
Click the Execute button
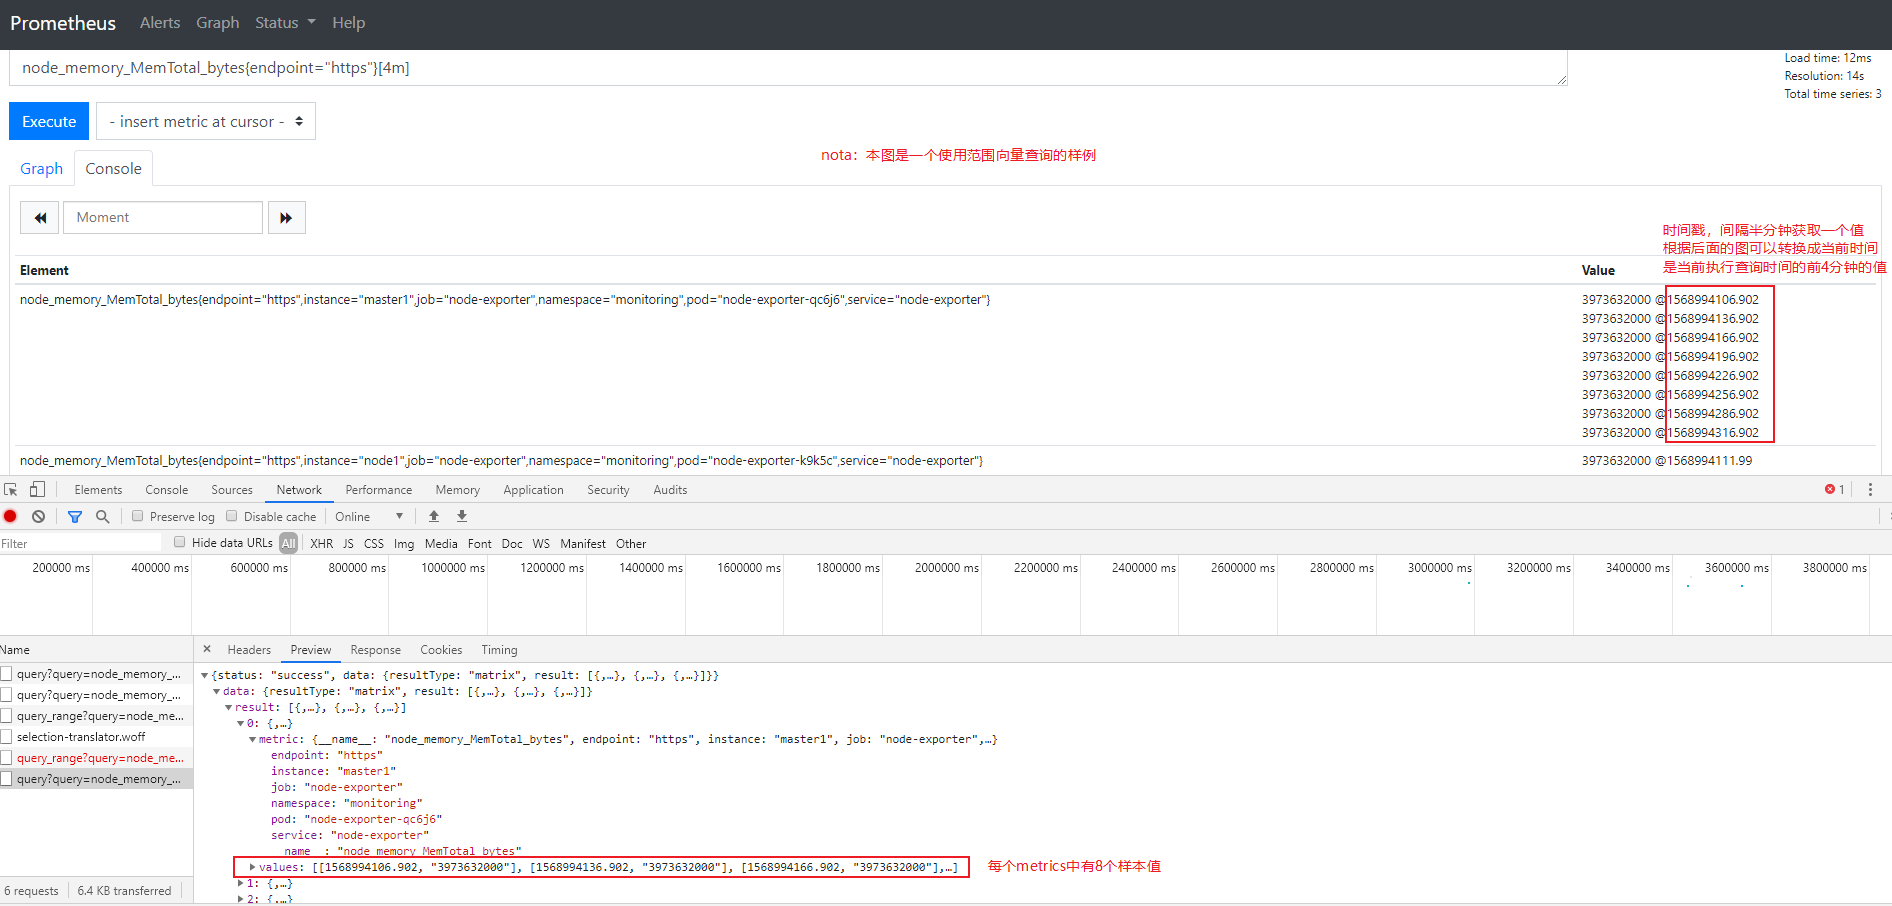pos(49,122)
